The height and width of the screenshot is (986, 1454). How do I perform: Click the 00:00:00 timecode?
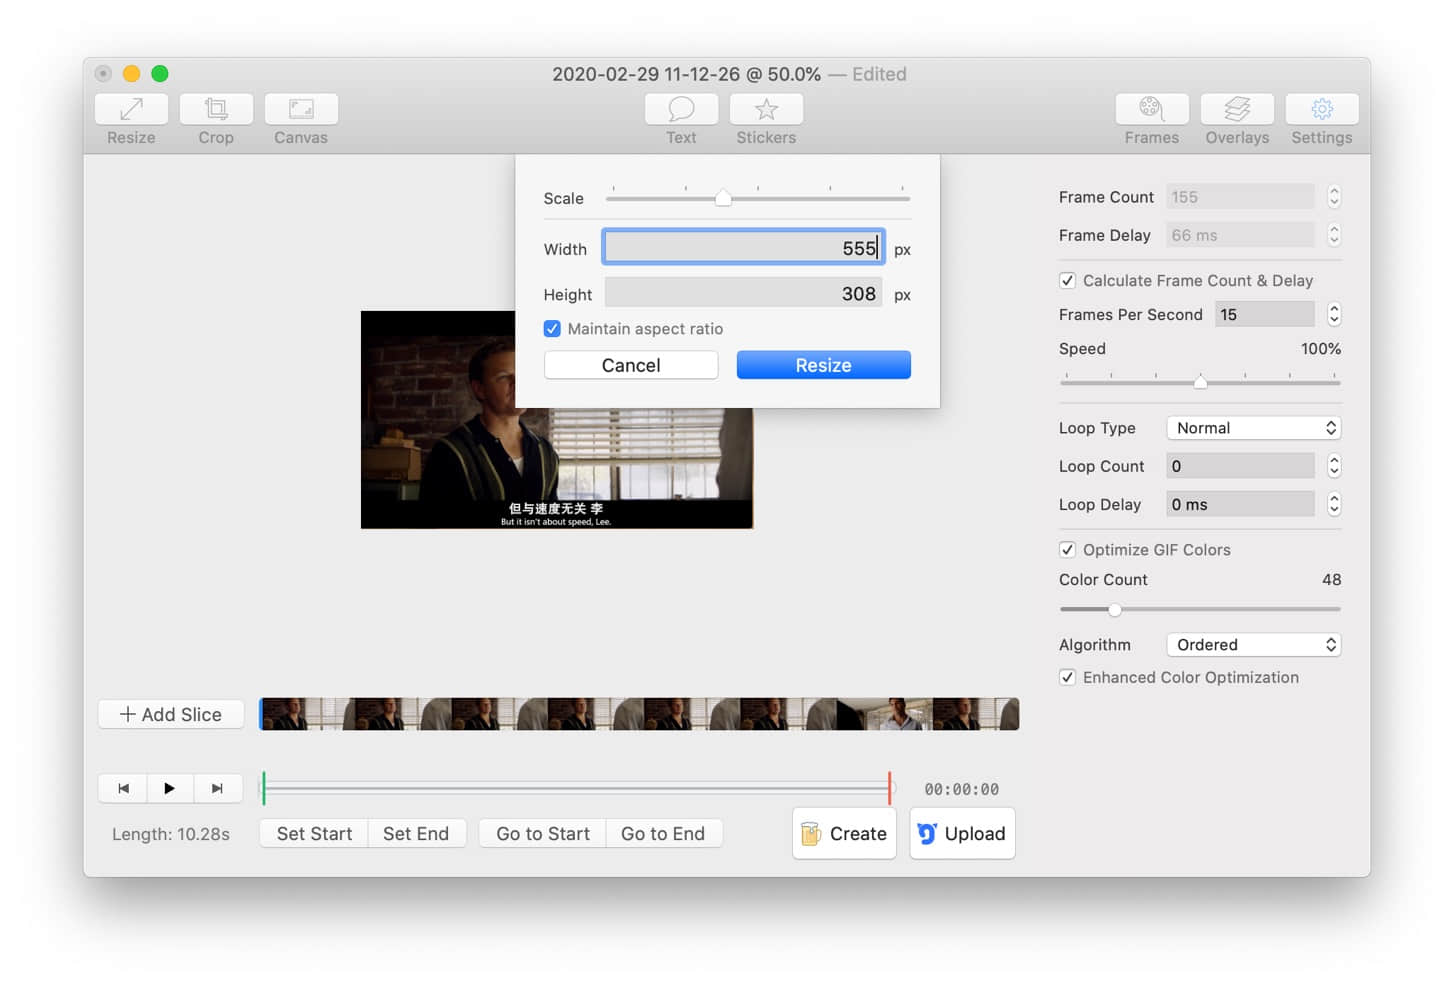[961, 789]
